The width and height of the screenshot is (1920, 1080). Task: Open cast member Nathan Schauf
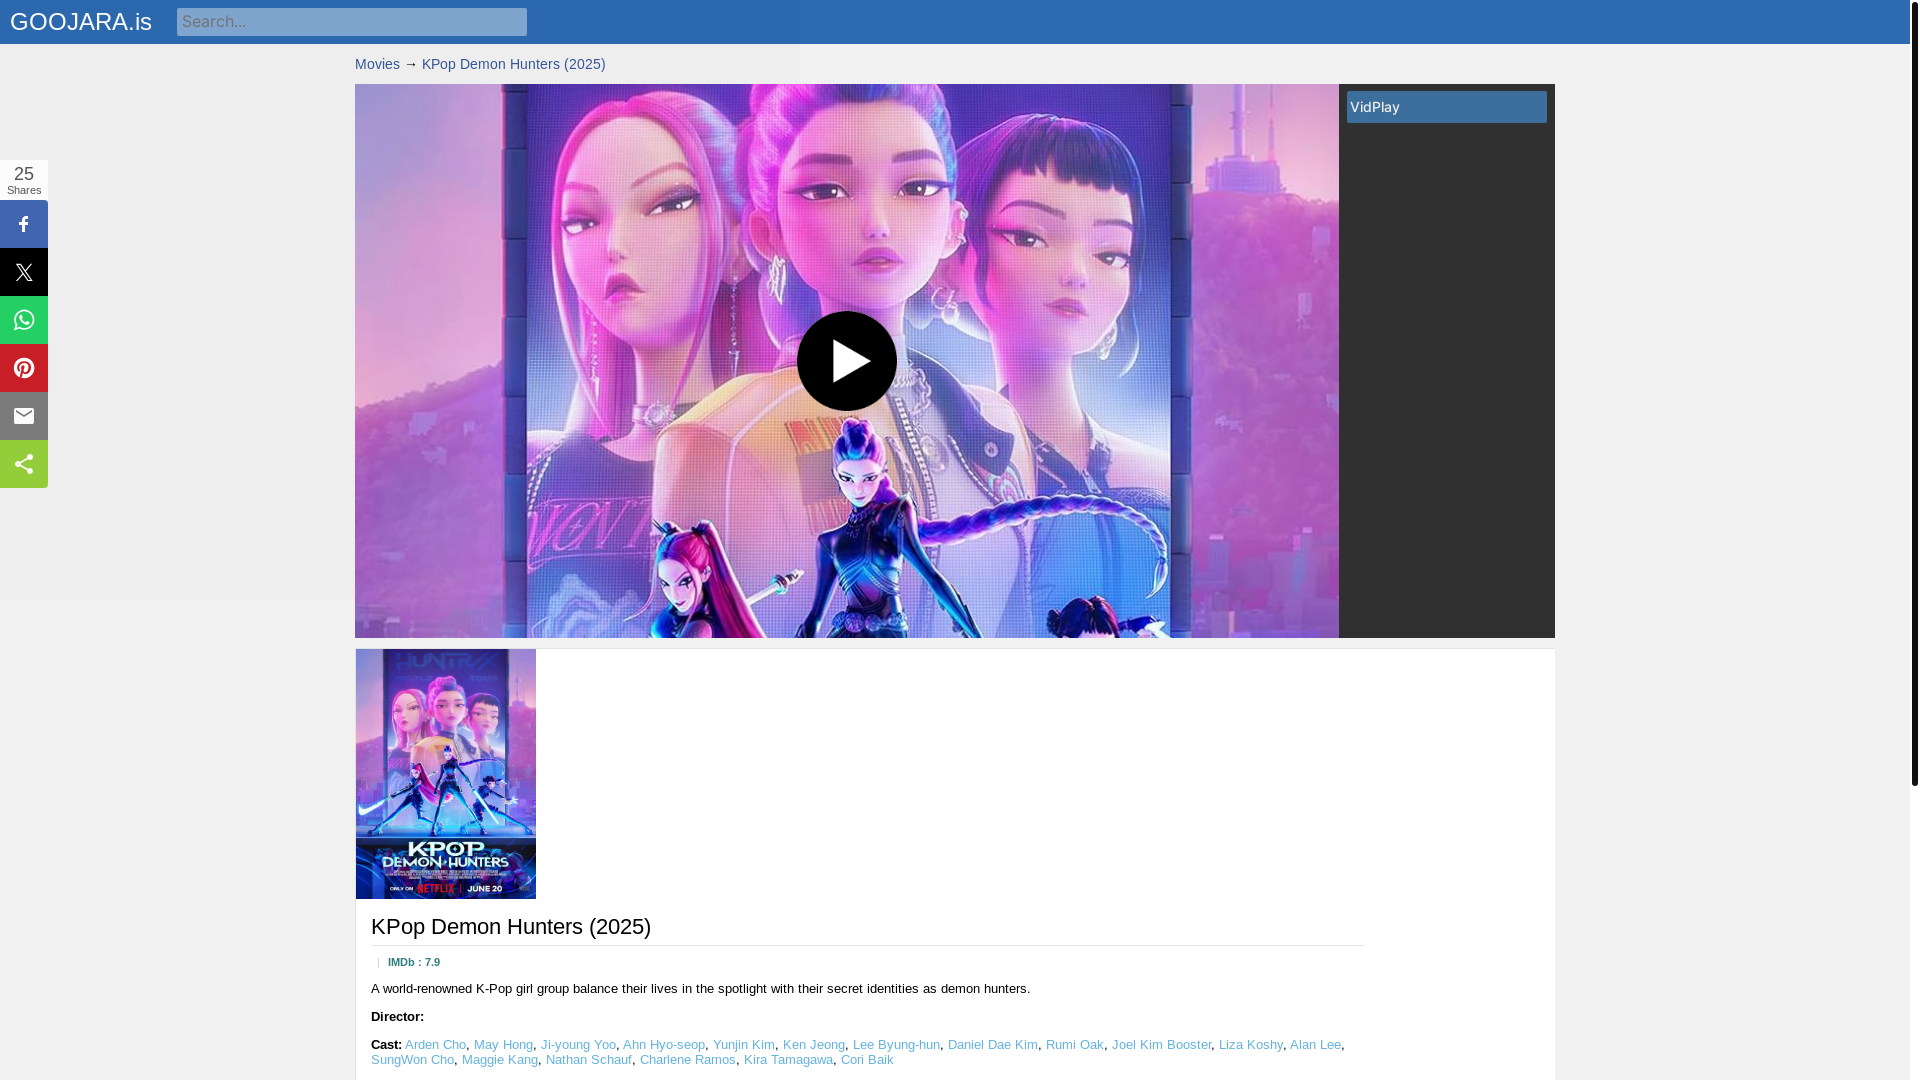[589, 1060]
